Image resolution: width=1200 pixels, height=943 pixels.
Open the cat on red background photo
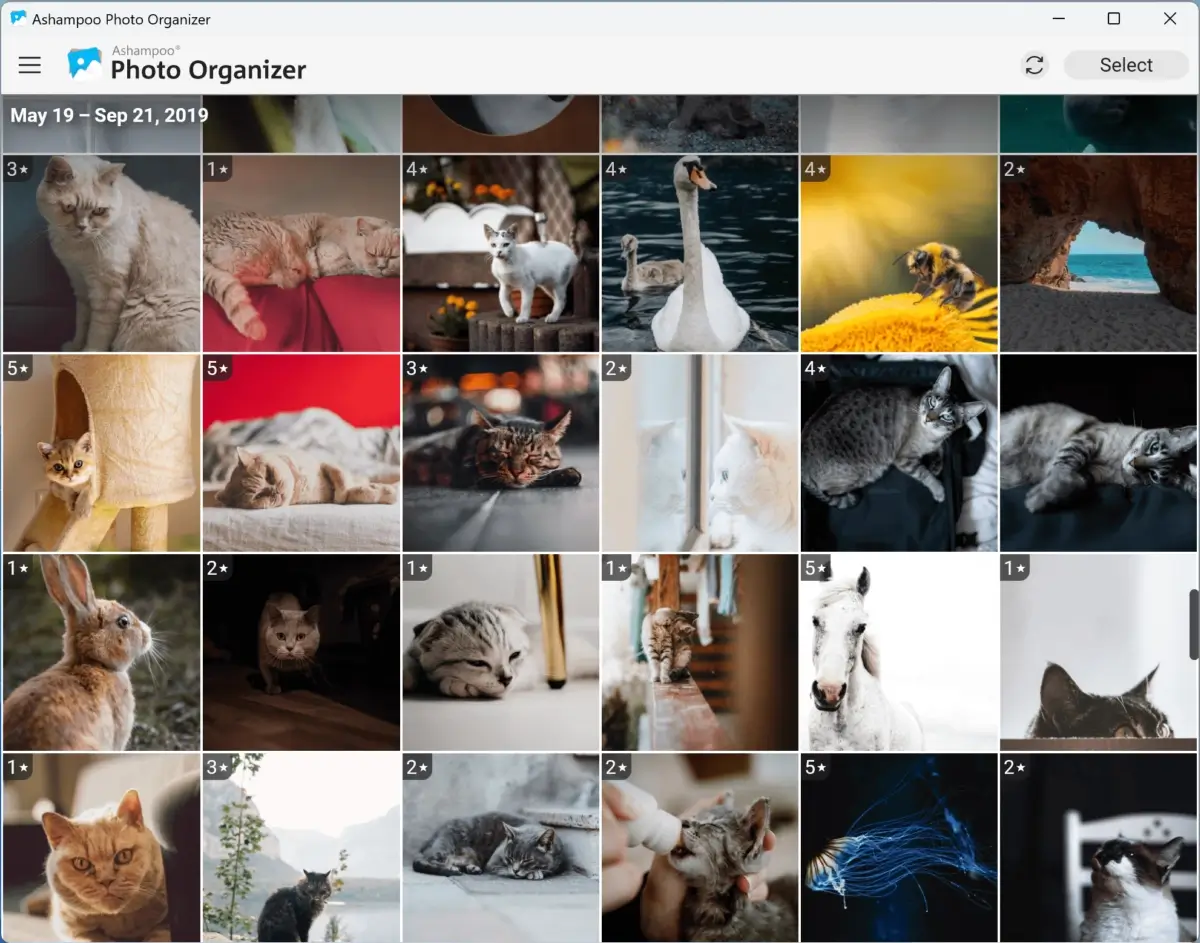coord(301,452)
